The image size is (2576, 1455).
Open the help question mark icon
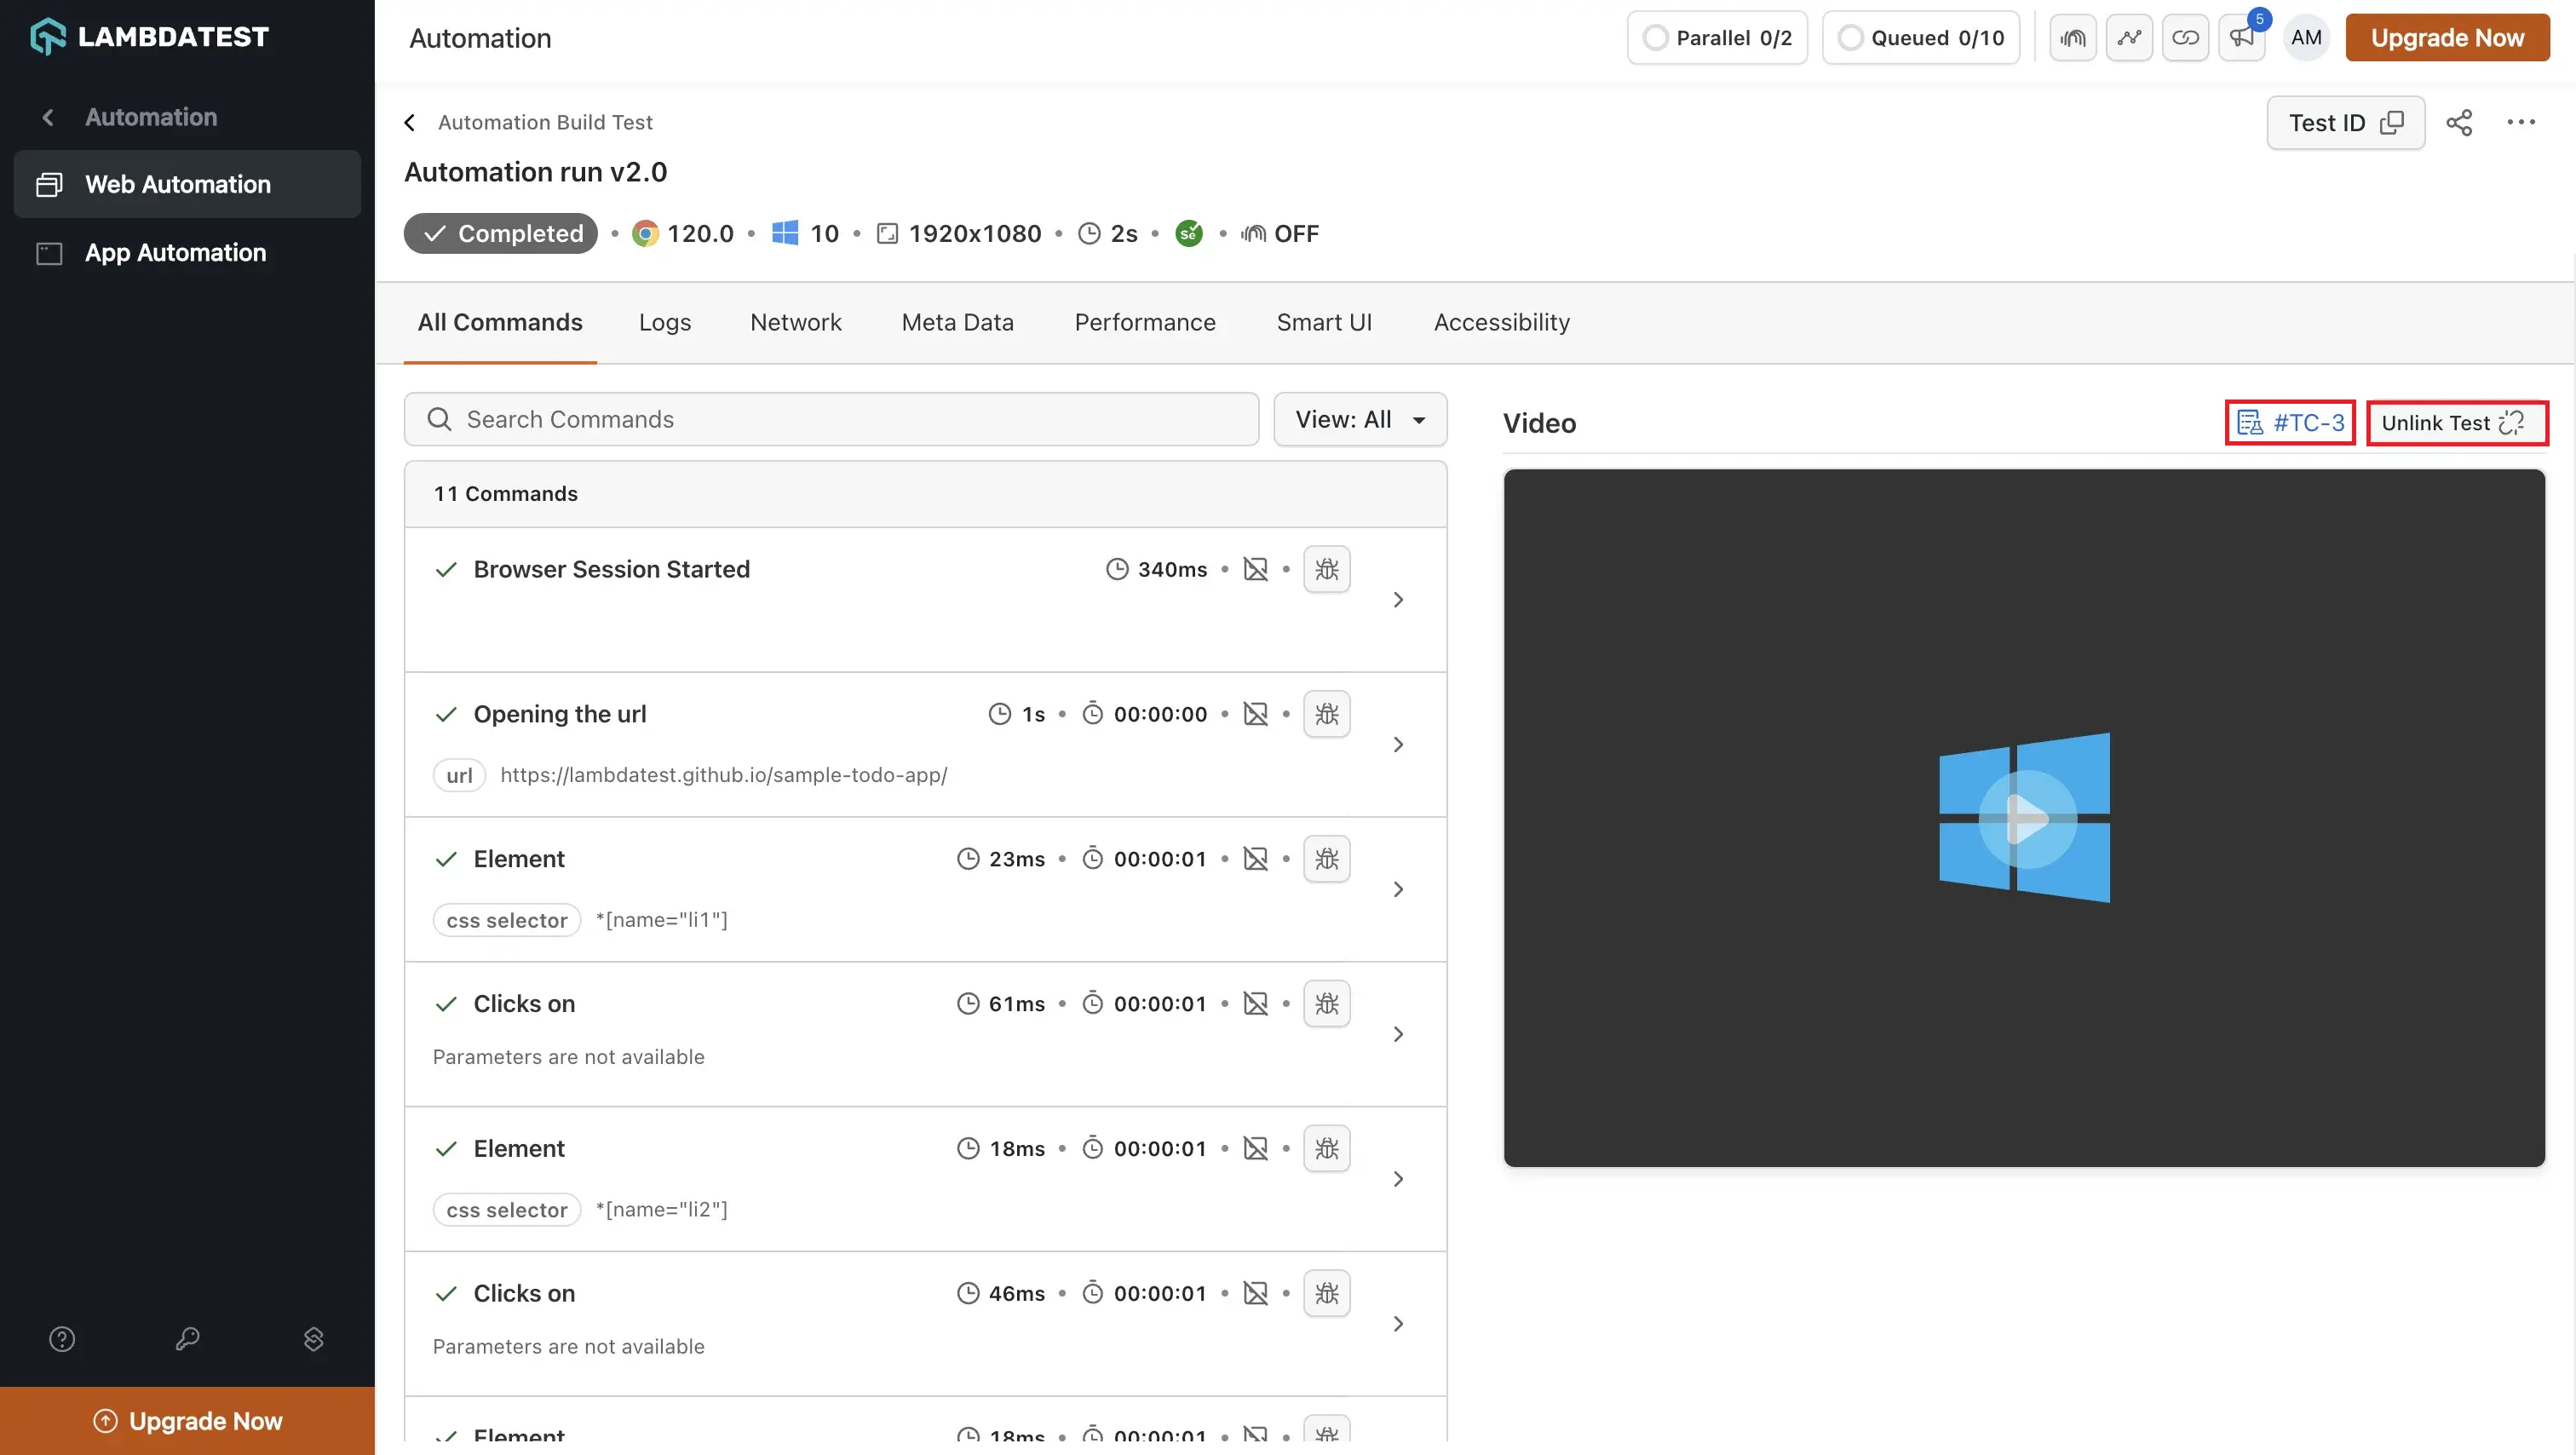[x=62, y=1339]
